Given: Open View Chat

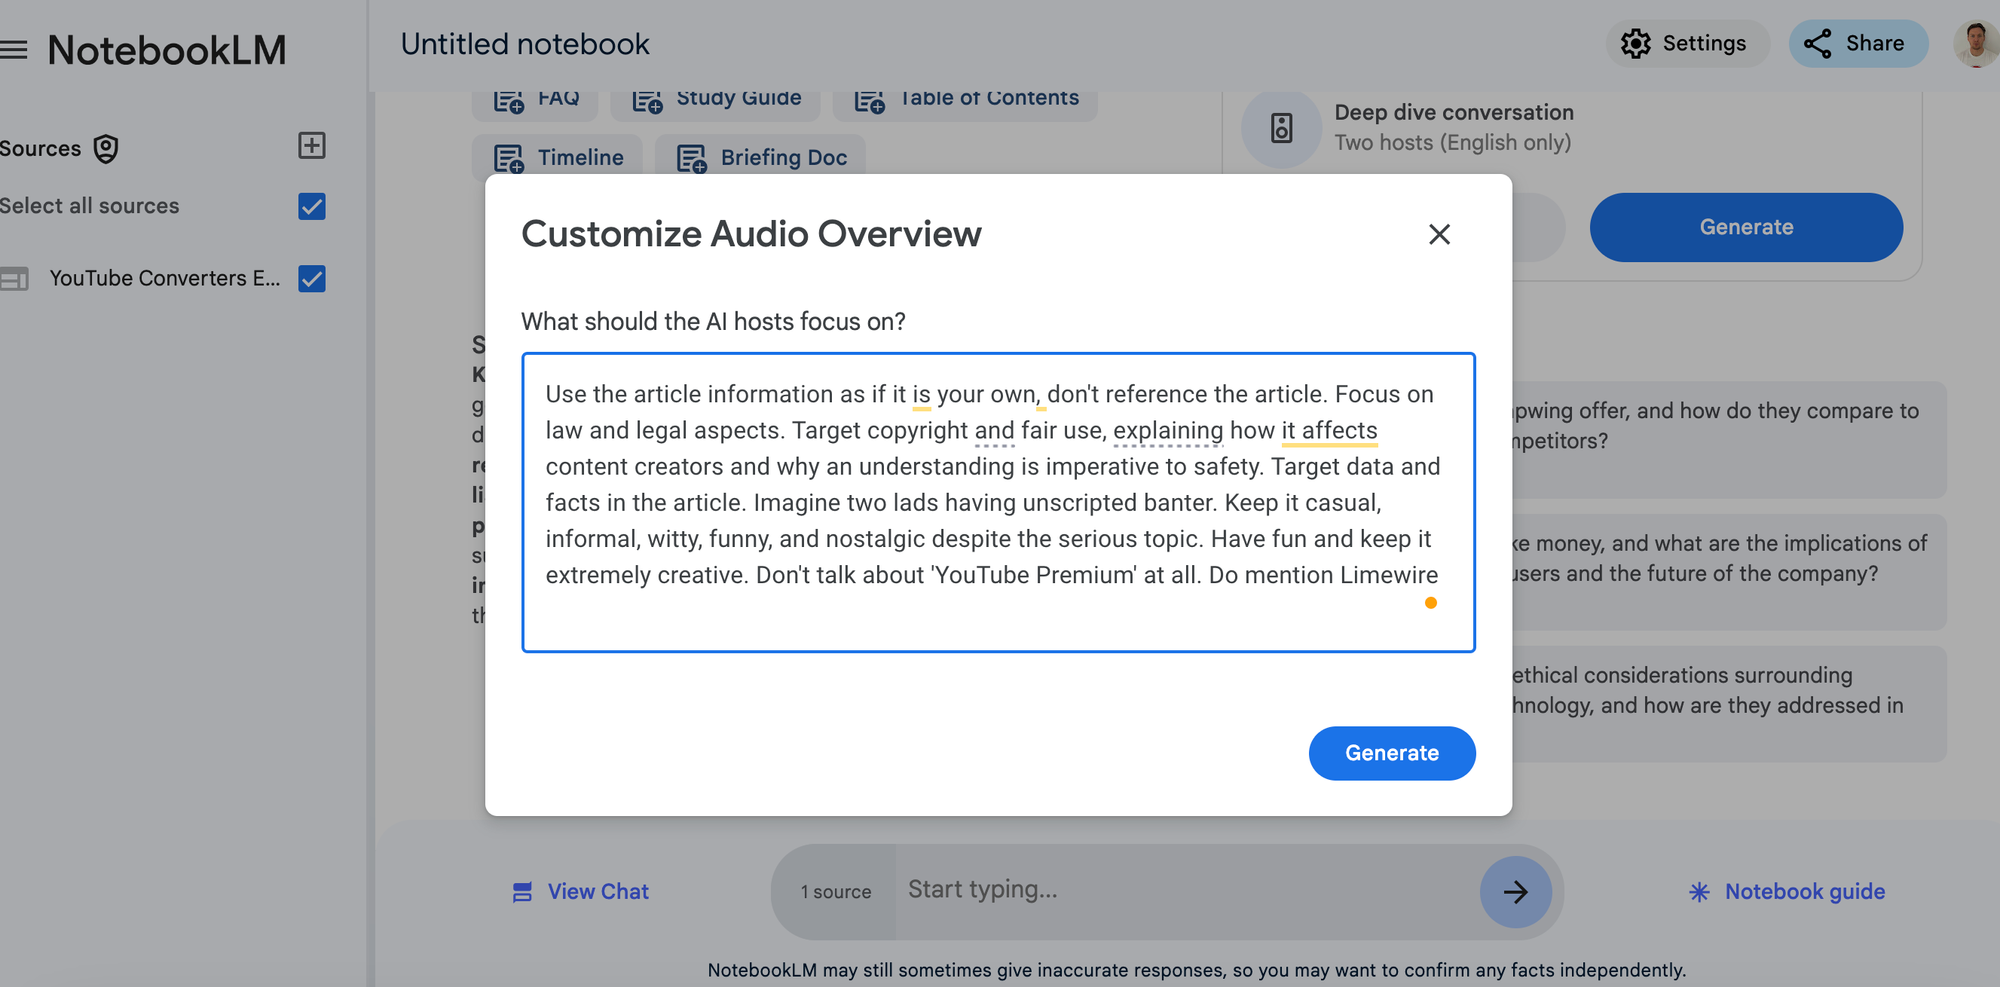Looking at the screenshot, I should point(580,891).
